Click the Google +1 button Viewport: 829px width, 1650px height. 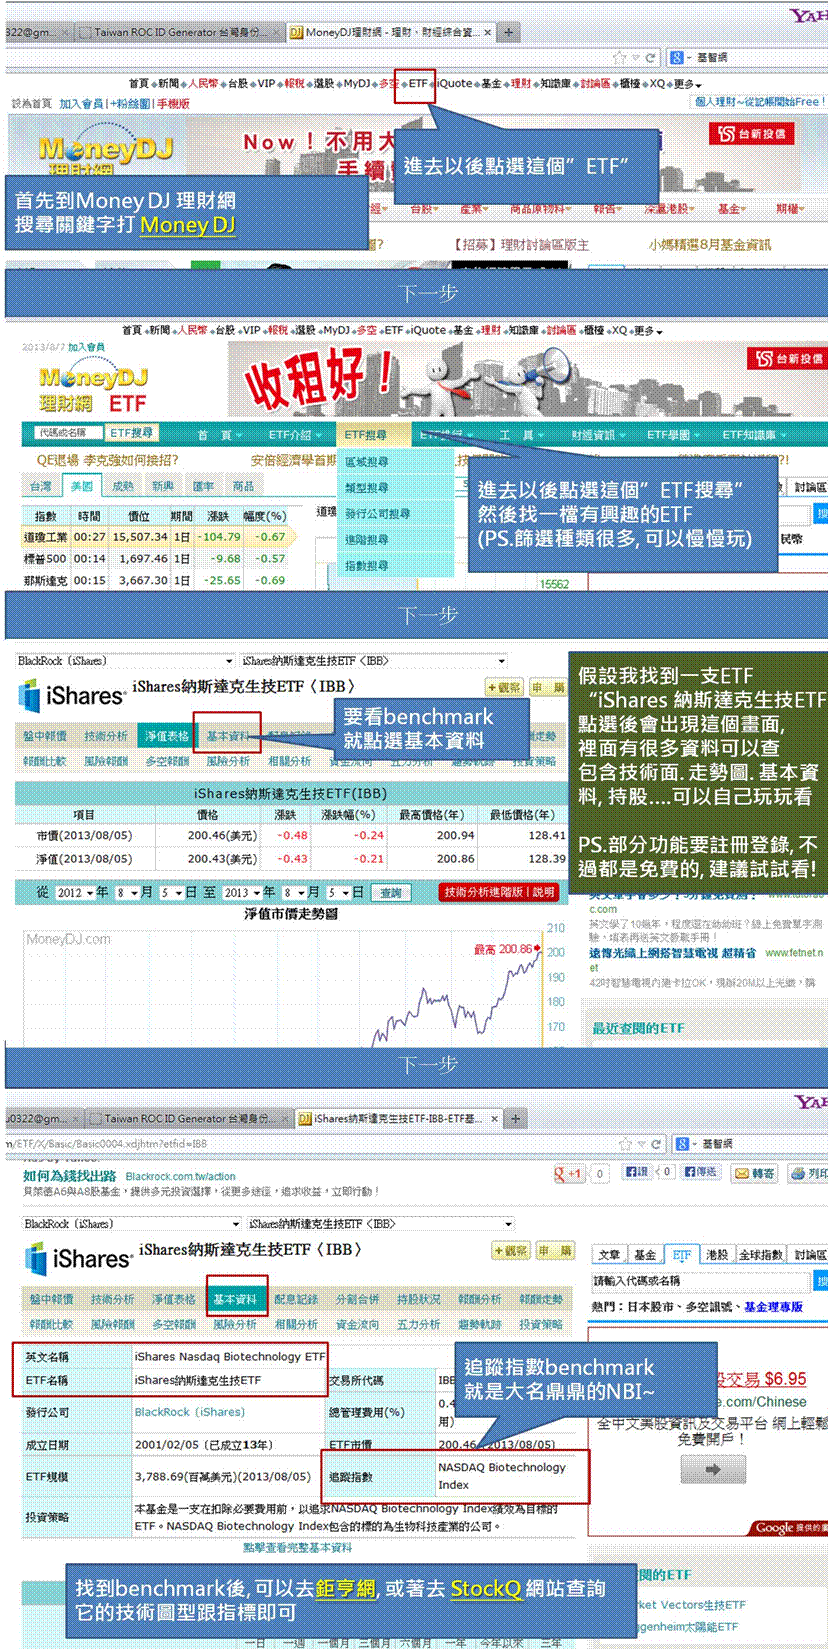pyautogui.click(x=569, y=1173)
